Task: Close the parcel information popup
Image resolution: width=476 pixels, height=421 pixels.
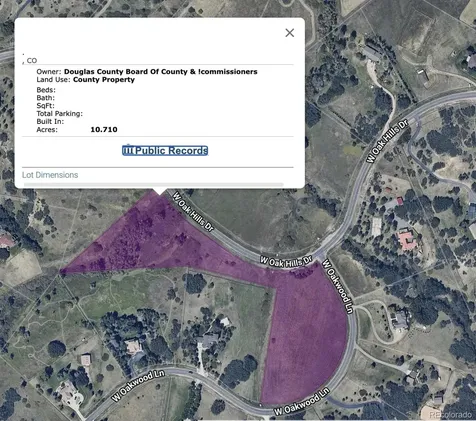Action: coord(290,33)
